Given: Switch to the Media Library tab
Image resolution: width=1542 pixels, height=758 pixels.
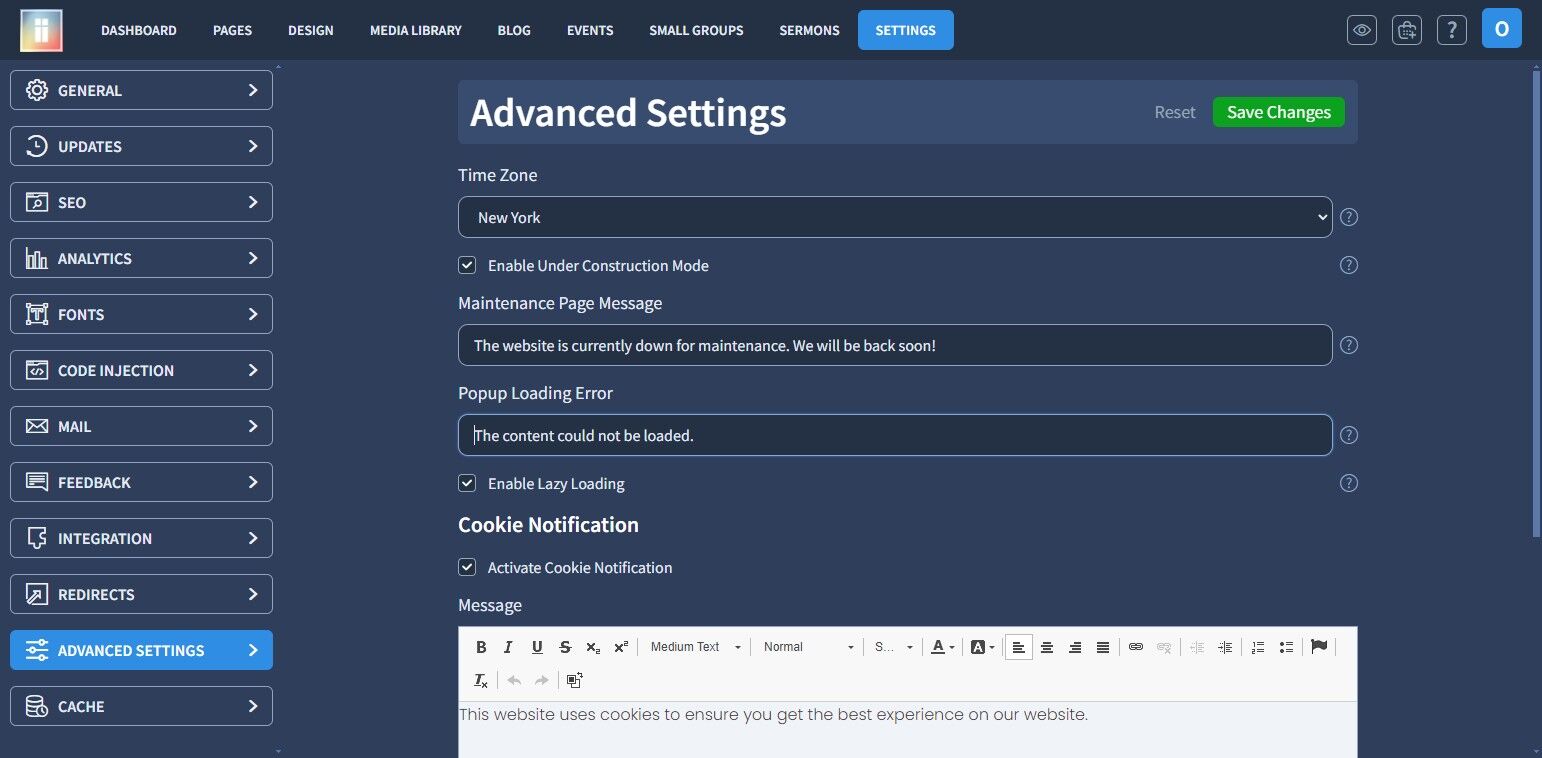Looking at the screenshot, I should point(416,30).
